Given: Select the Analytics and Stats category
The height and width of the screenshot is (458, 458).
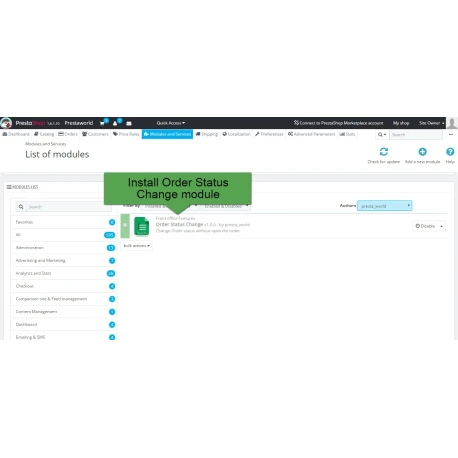Looking at the screenshot, I should [63, 273].
